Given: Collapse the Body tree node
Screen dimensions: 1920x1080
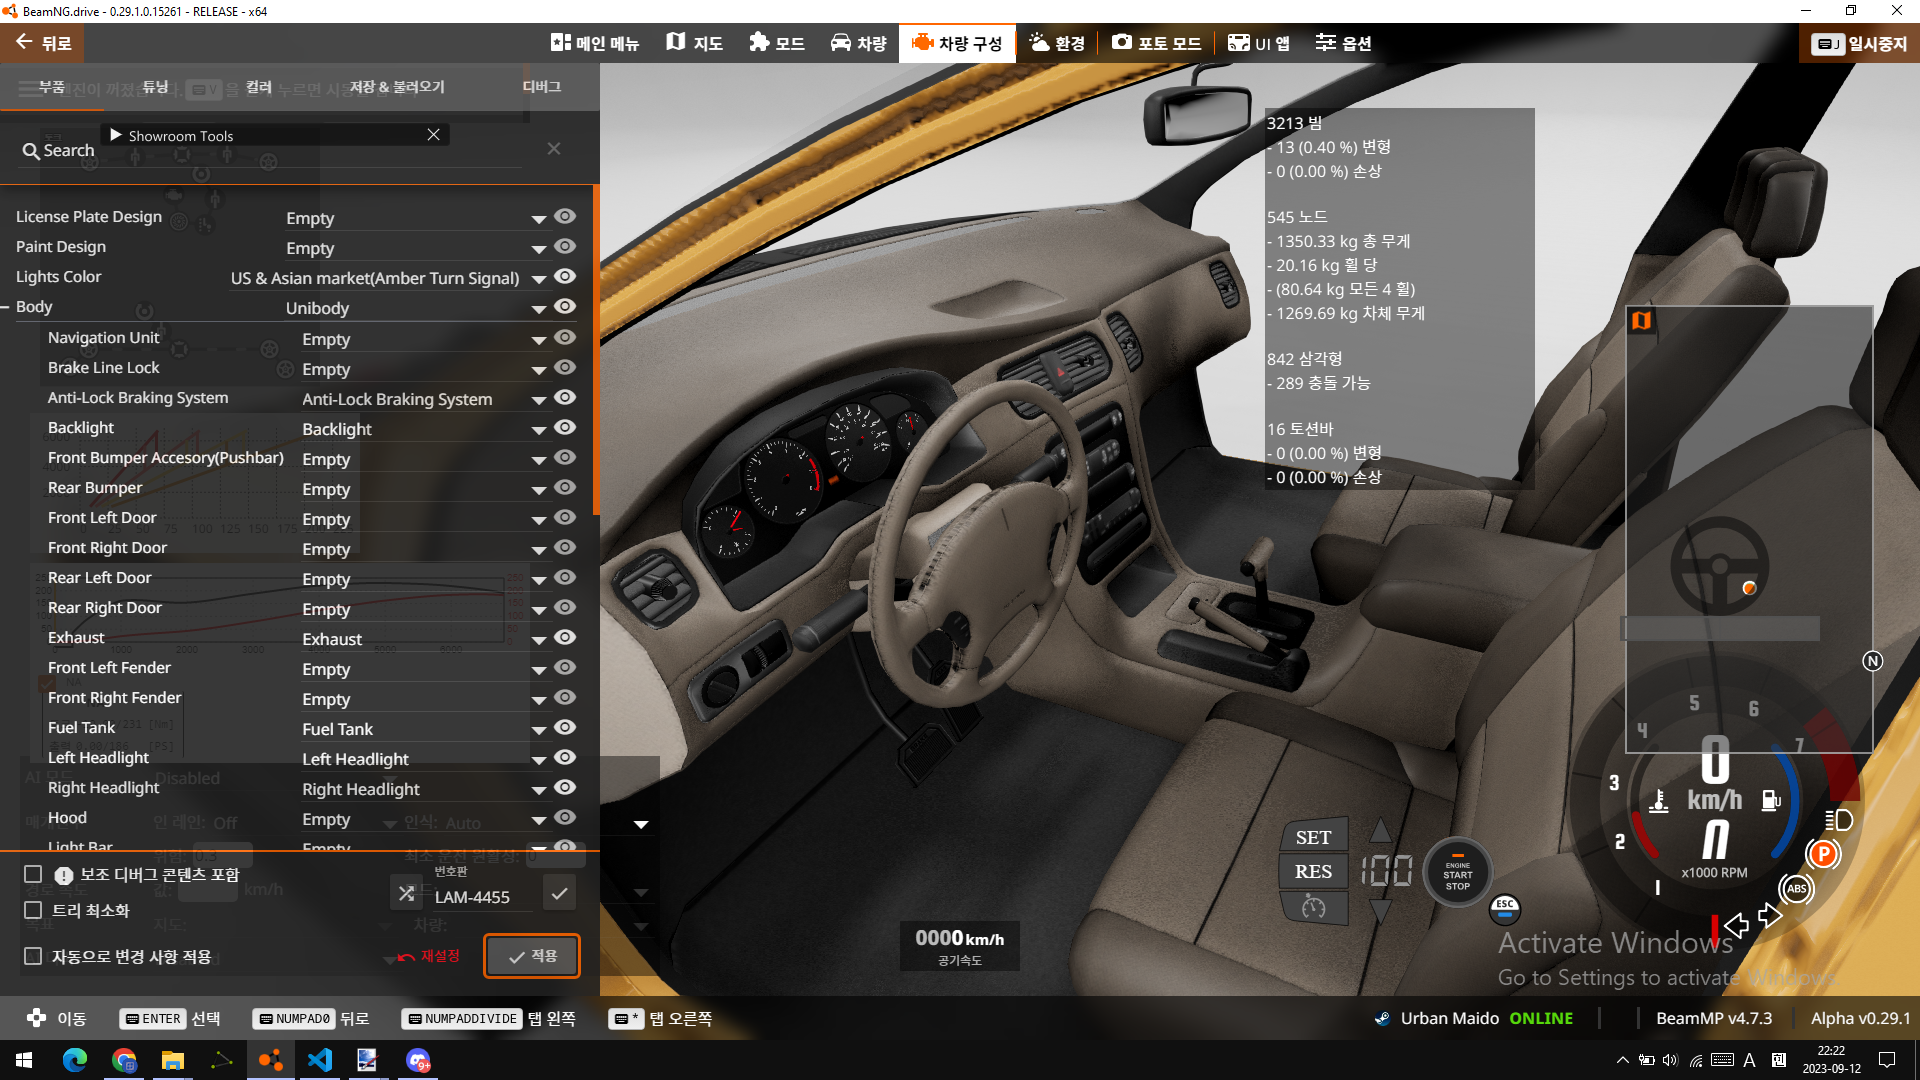Looking at the screenshot, I should [6, 307].
